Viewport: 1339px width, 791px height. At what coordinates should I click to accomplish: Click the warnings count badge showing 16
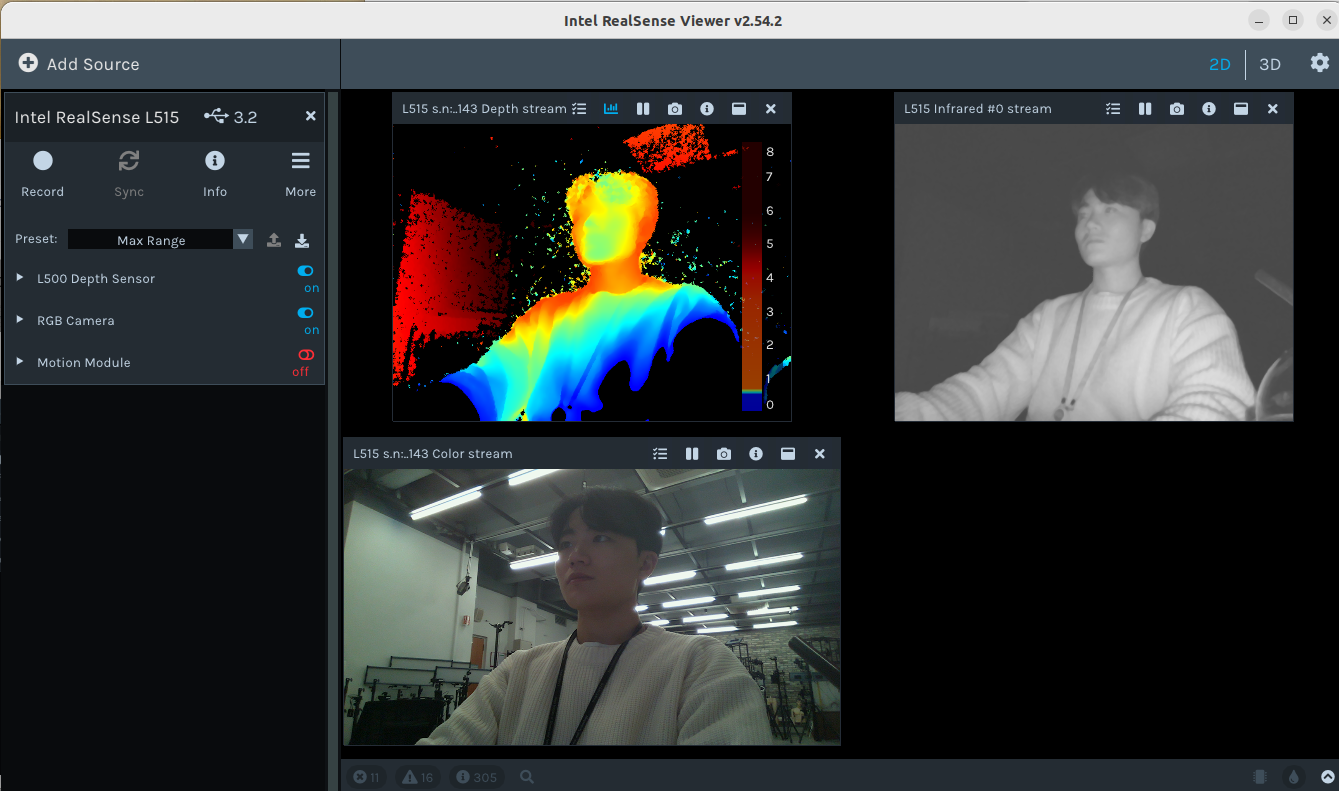point(418,777)
